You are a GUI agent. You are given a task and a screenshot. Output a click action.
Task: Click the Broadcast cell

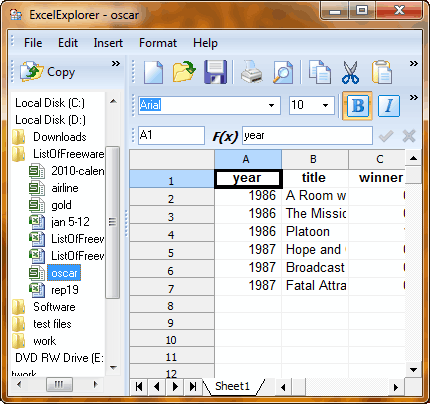(315, 268)
